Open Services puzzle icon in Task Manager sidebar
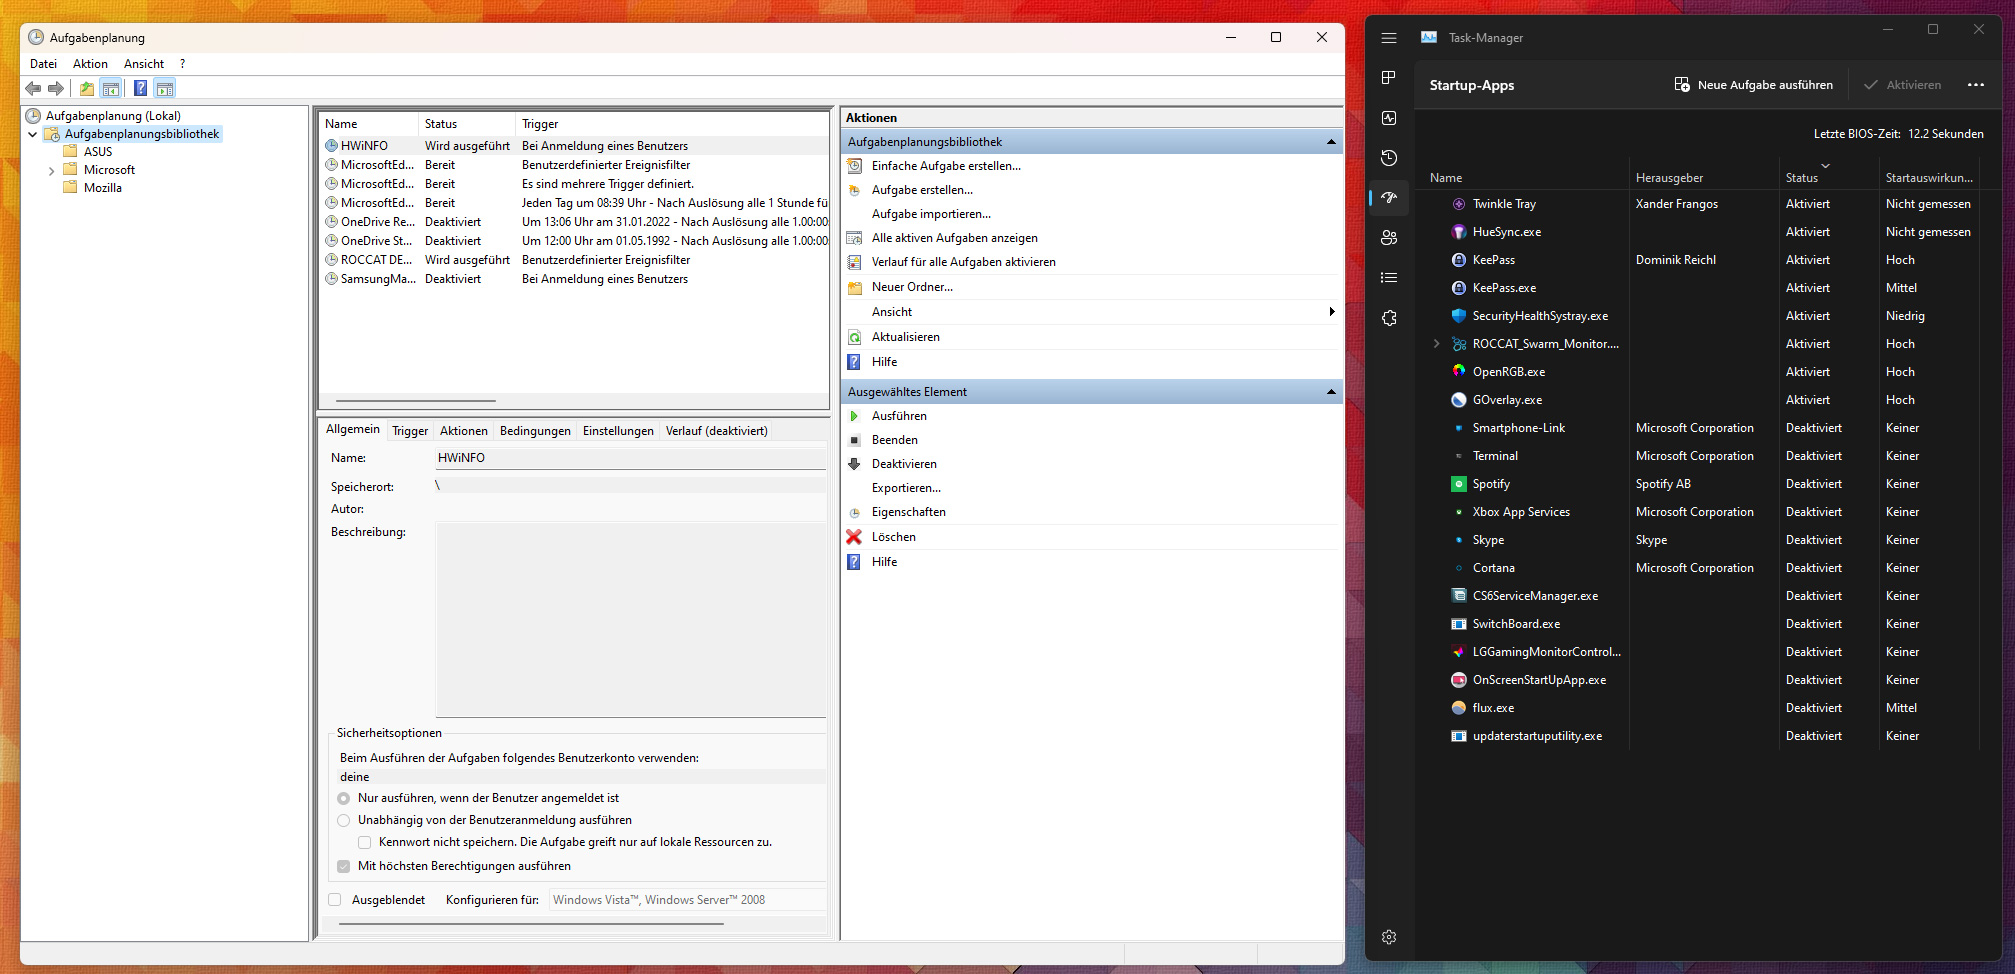 pos(1389,318)
